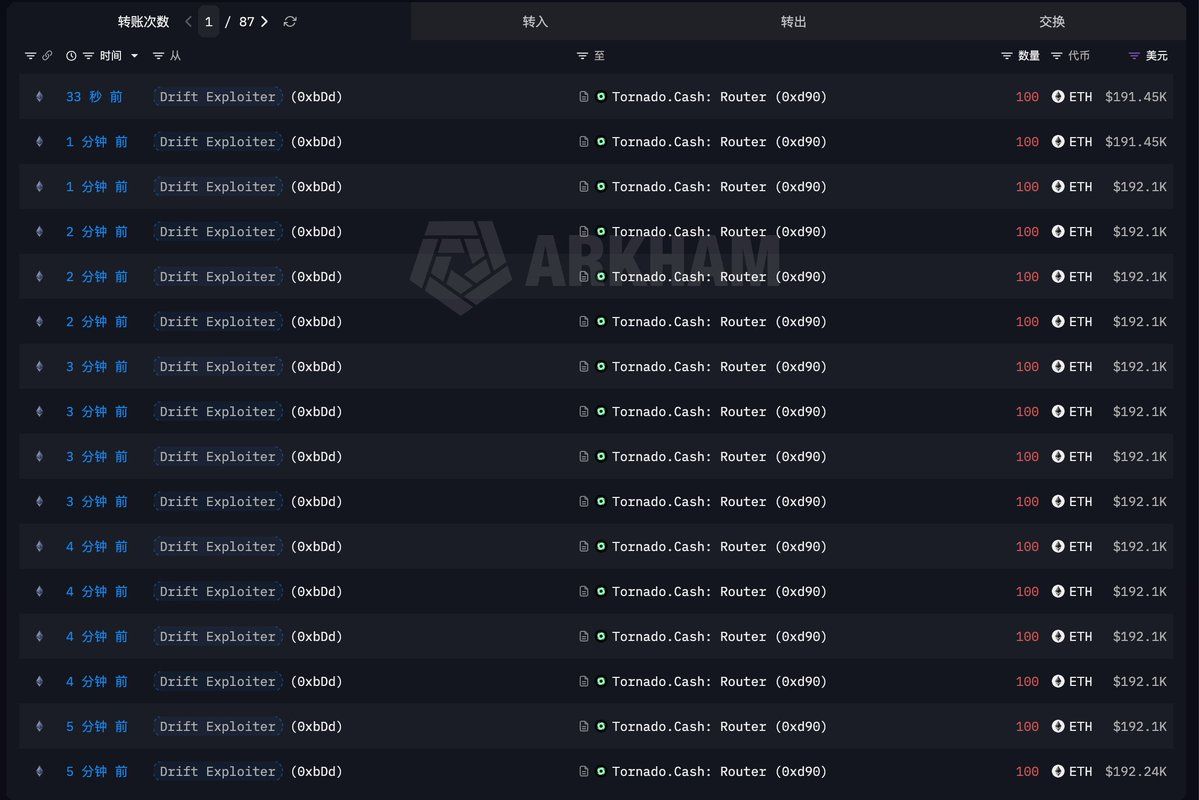Open Tornado.Cash: Router in the $192.24K row
The height and width of the screenshot is (800, 1199).
click(x=689, y=771)
